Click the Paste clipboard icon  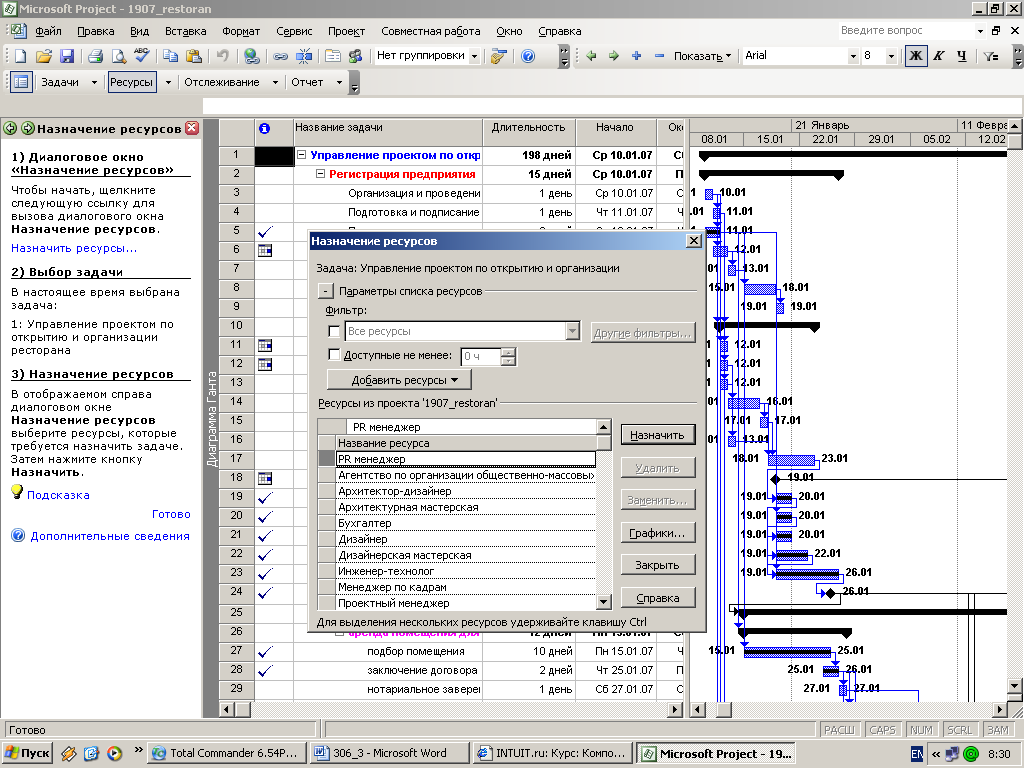click(194, 56)
